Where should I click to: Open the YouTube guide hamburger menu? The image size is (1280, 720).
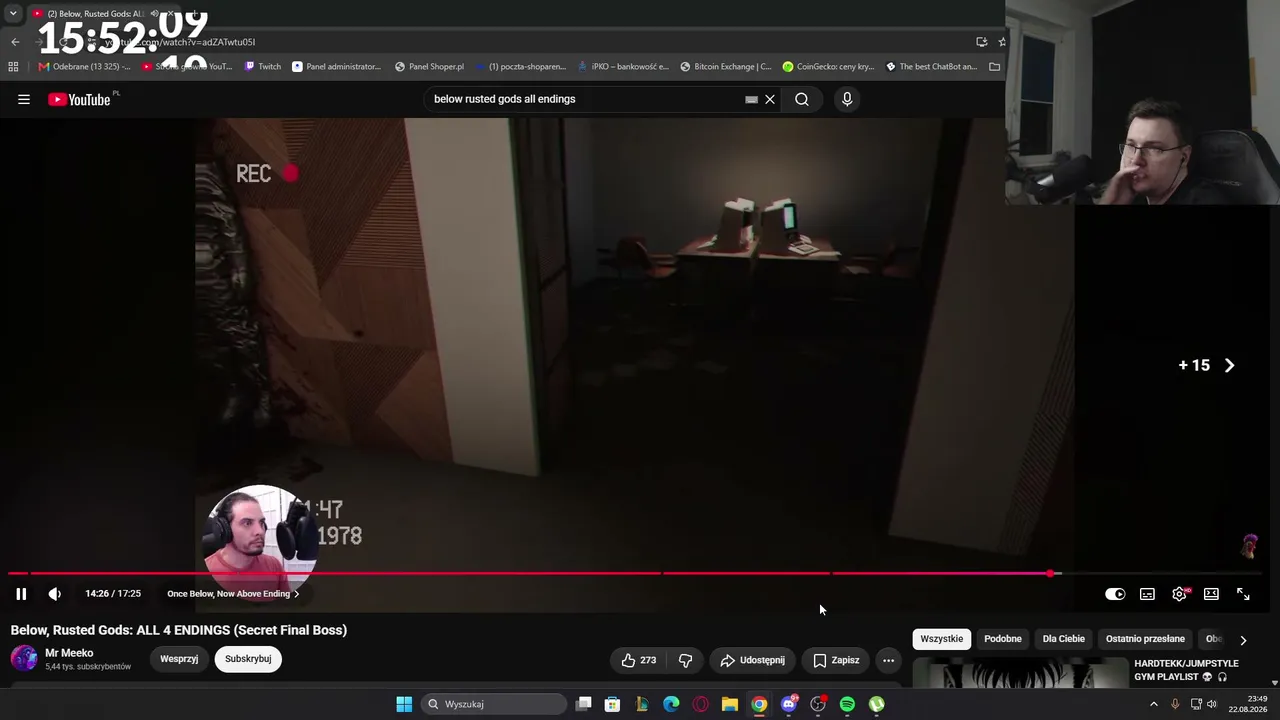[x=24, y=99]
